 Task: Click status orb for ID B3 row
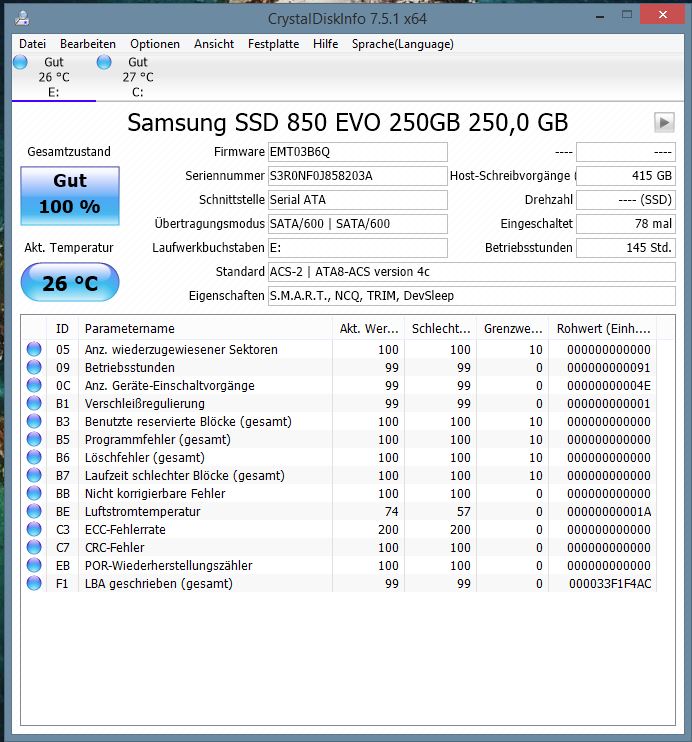click(x=34, y=421)
